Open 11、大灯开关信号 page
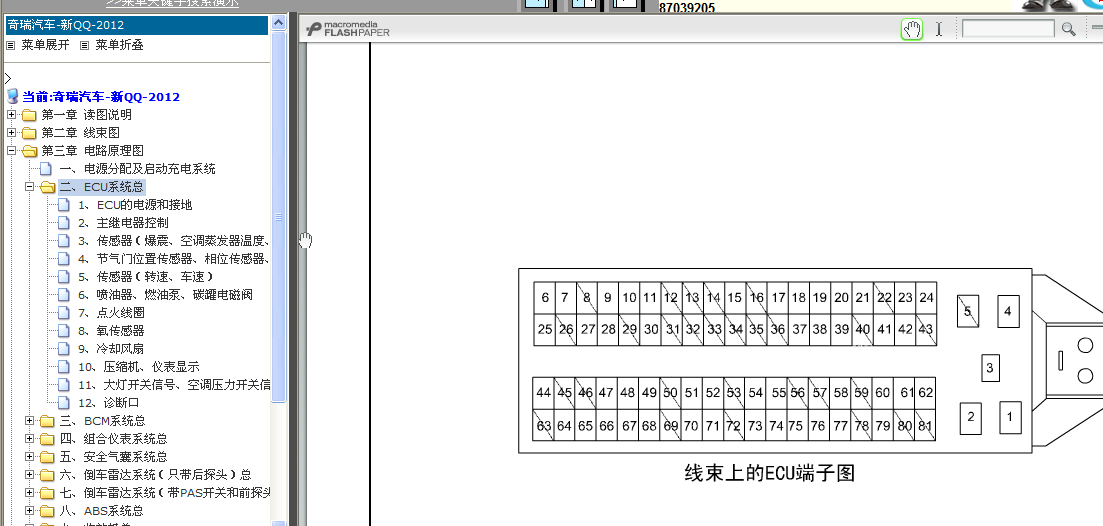The image size is (1103, 526). coord(174,385)
